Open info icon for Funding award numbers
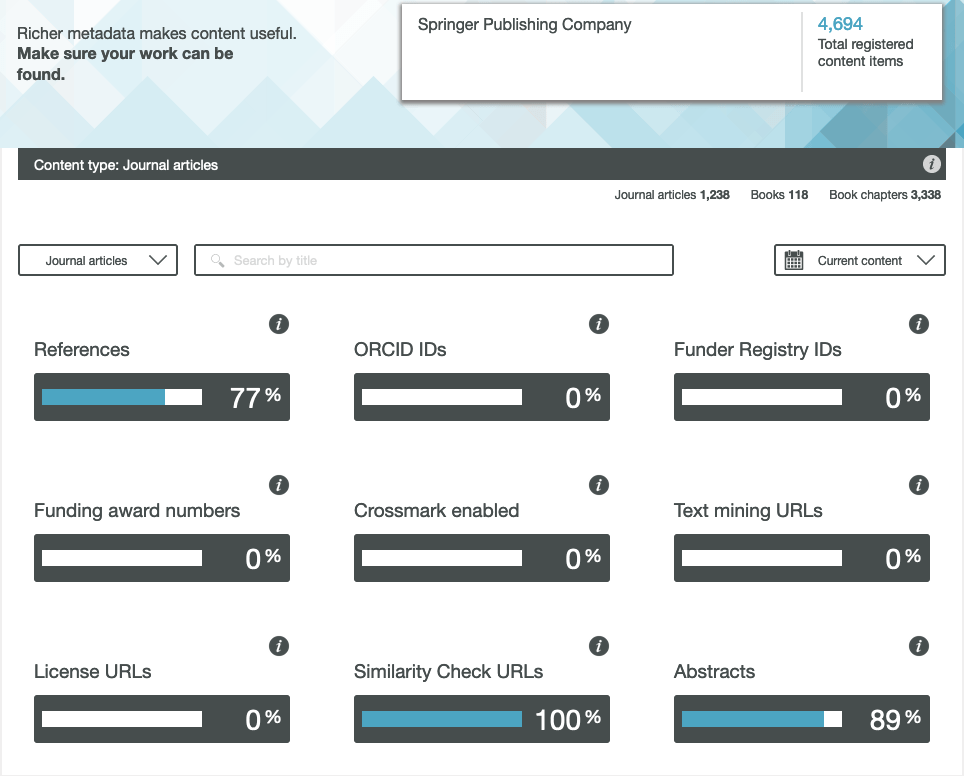The width and height of the screenshot is (964, 776). [279, 485]
